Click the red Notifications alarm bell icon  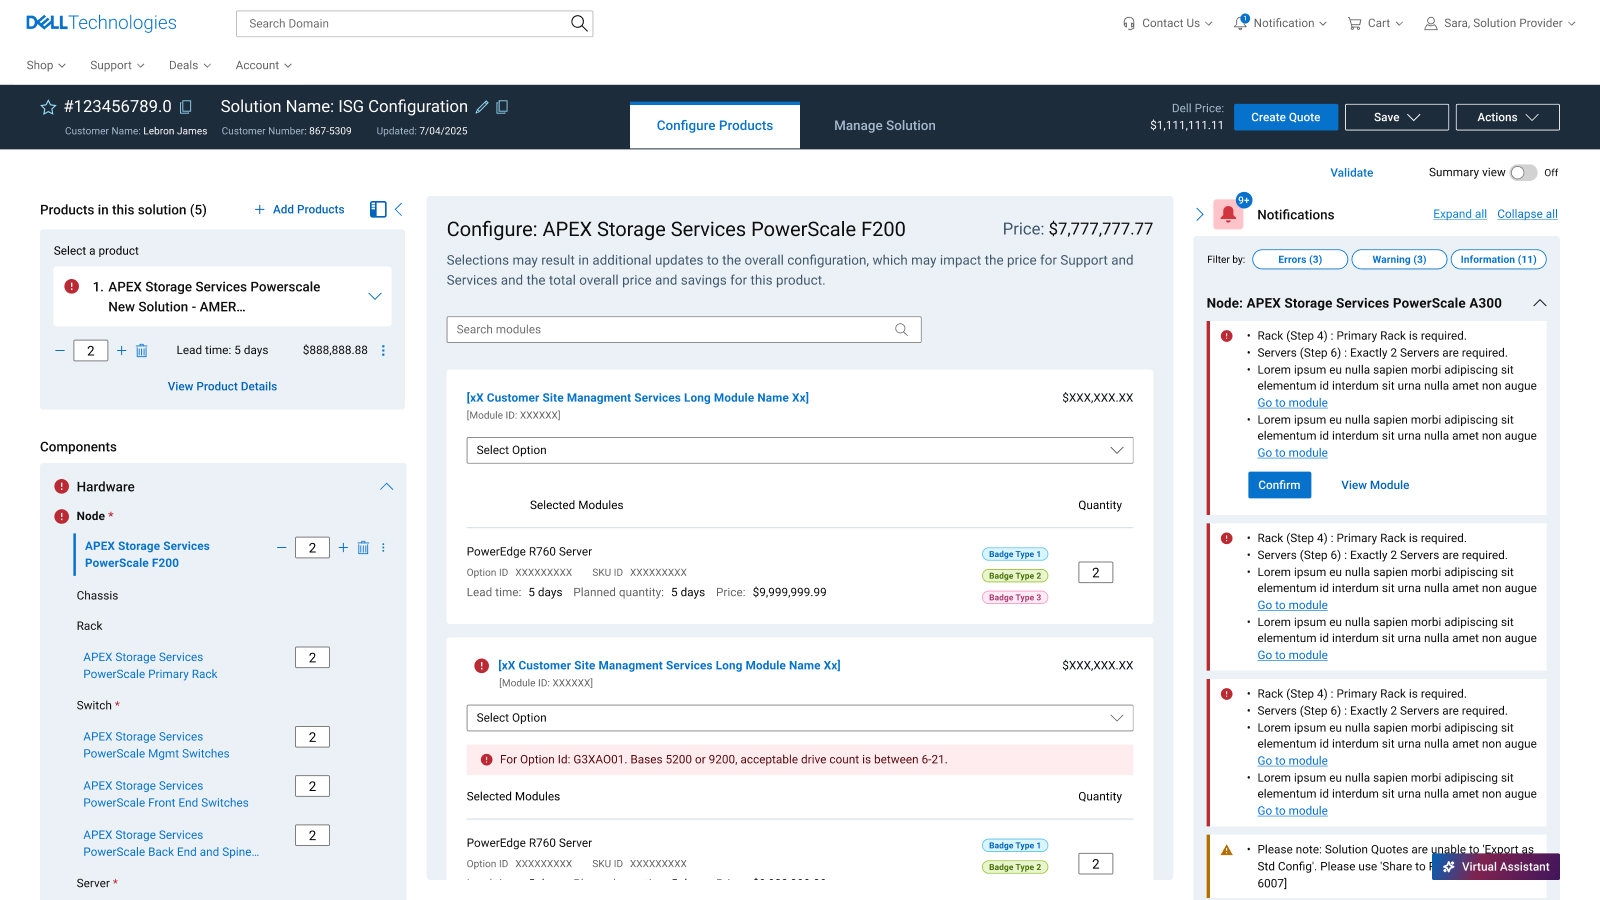pos(1228,214)
